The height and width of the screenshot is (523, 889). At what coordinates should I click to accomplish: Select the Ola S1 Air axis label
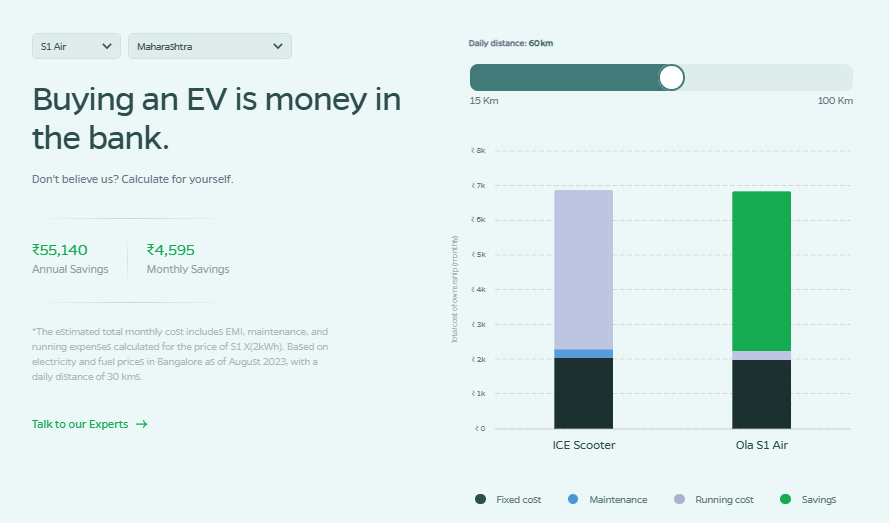coord(761,445)
